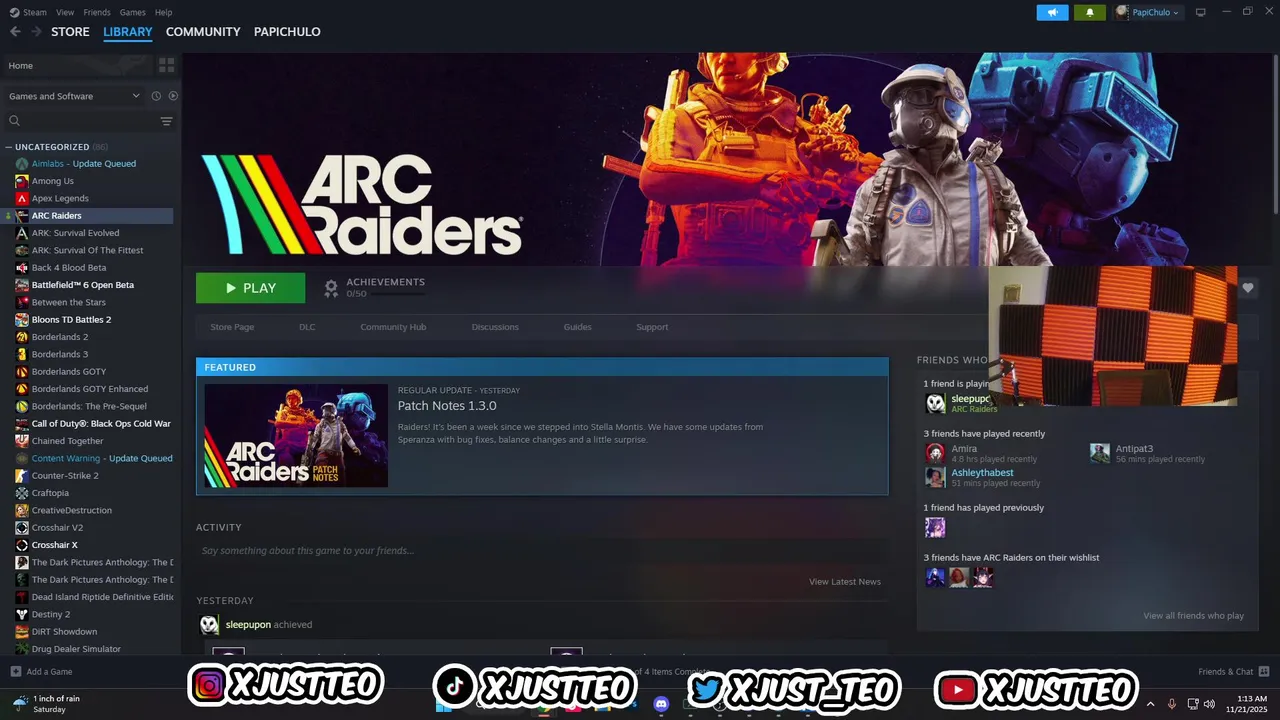The image size is (1280, 720).
Task: Open the PAPICHULO profile tab
Action: [x=287, y=32]
